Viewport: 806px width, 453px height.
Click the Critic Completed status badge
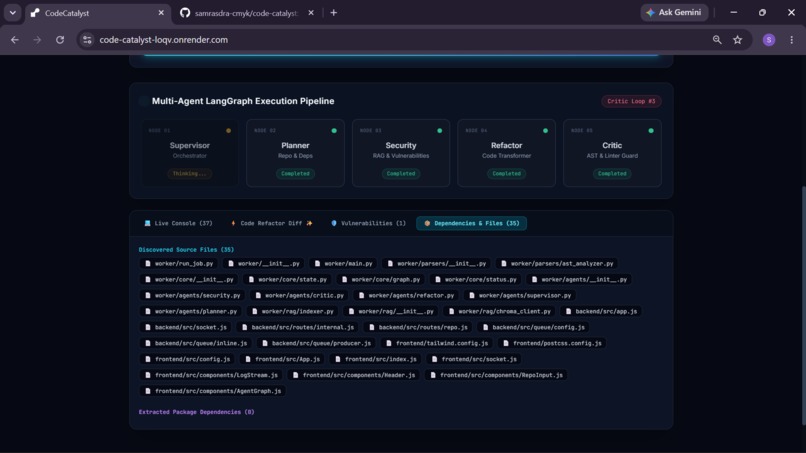pos(612,174)
